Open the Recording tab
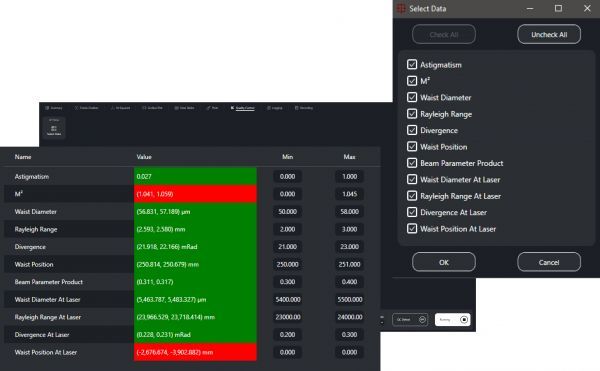The height and width of the screenshot is (371, 600). (304, 108)
